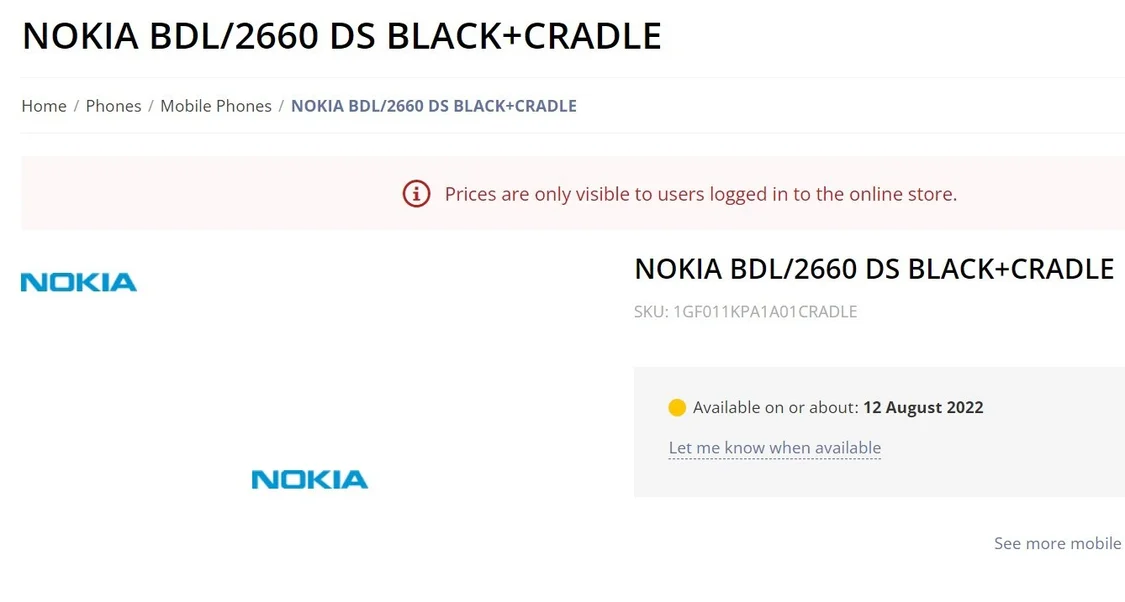Image resolution: width=1125 pixels, height=602 pixels.
Task: Click the slash separator after Phones
Action: [151, 106]
